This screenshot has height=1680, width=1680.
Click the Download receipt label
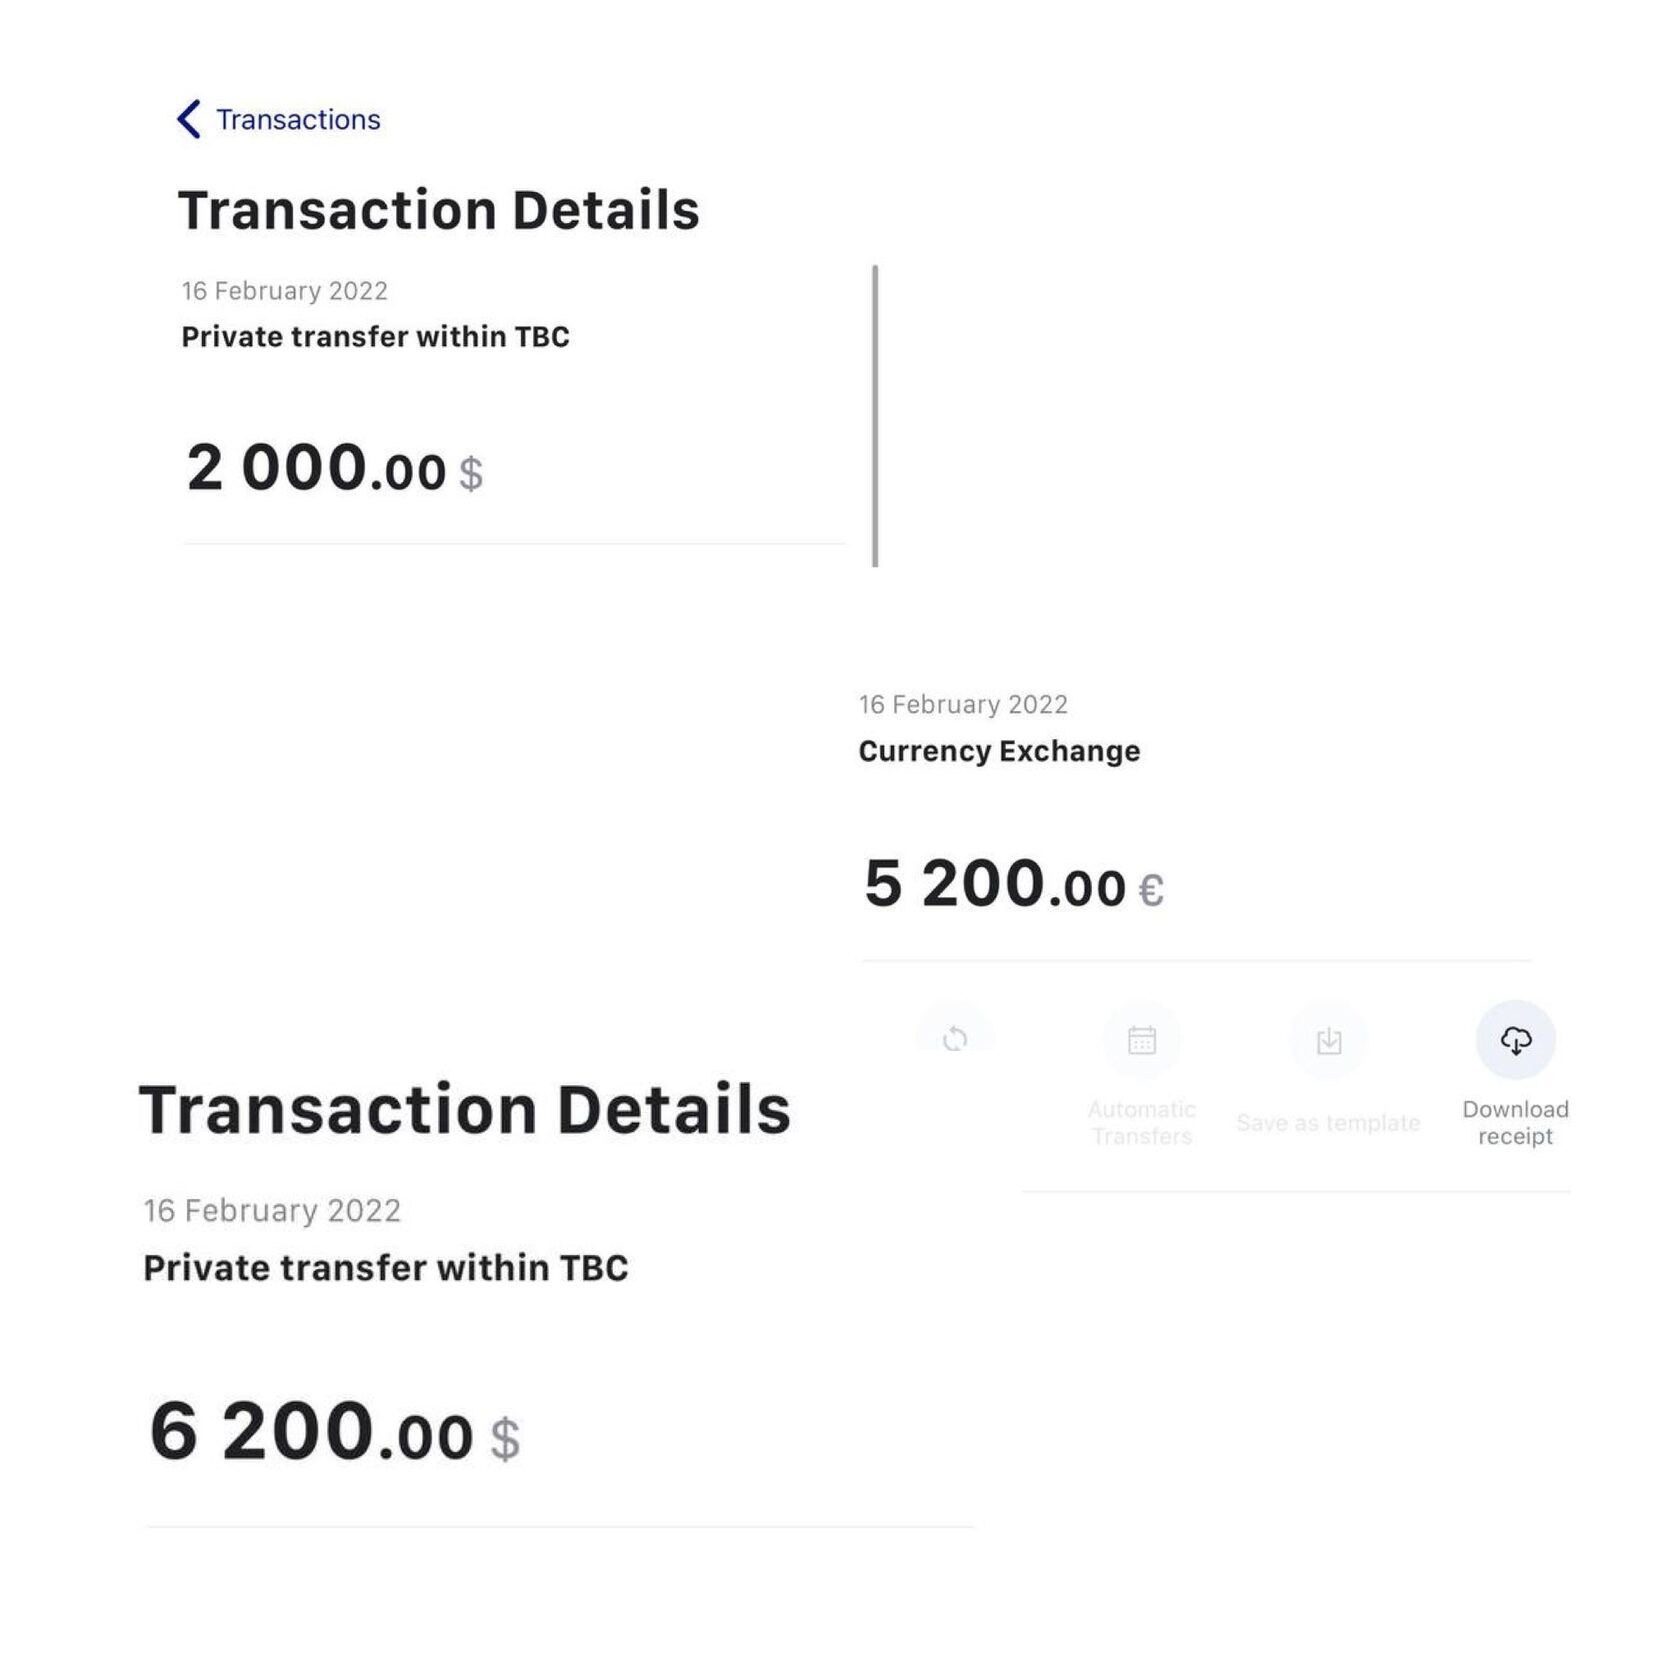coord(1515,1123)
